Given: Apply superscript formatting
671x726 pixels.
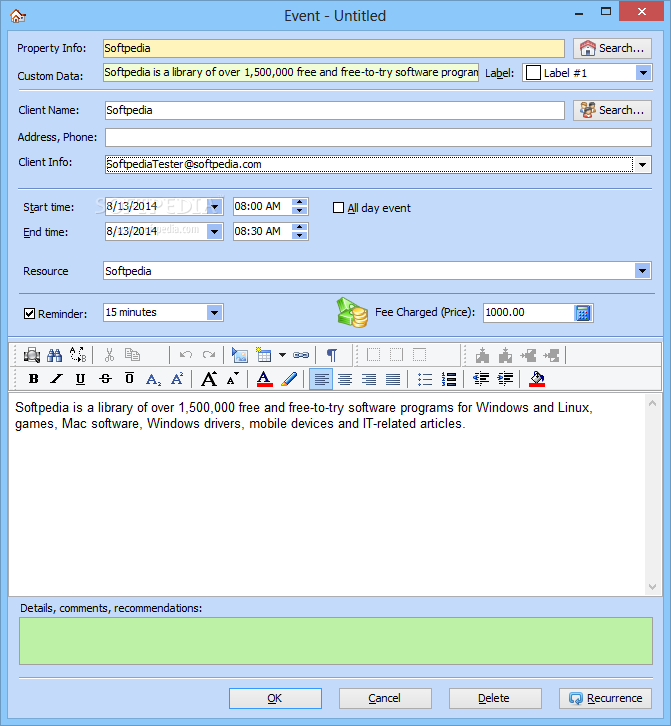Looking at the screenshot, I should (x=177, y=379).
